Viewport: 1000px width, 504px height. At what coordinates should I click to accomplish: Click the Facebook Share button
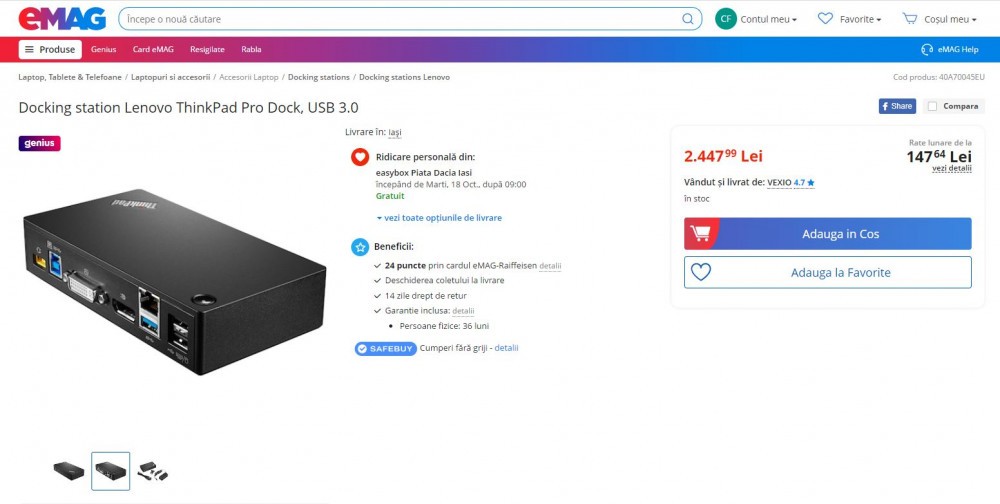[x=897, y=106]
